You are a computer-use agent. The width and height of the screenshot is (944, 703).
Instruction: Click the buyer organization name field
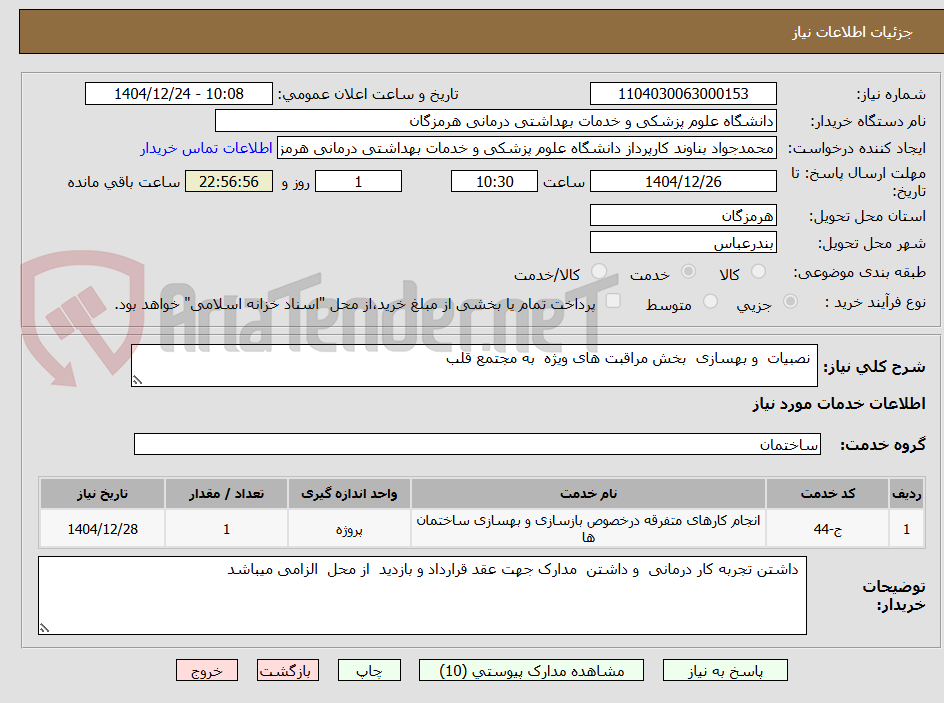[495, 121]
